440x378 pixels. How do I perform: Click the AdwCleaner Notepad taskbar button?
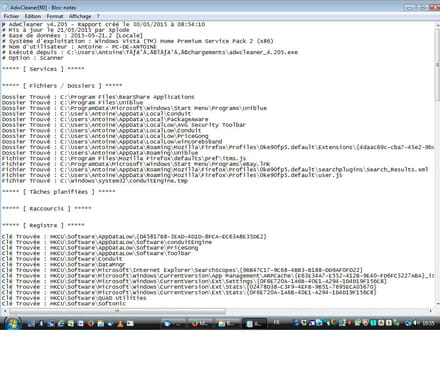click(x=255, y=323)
